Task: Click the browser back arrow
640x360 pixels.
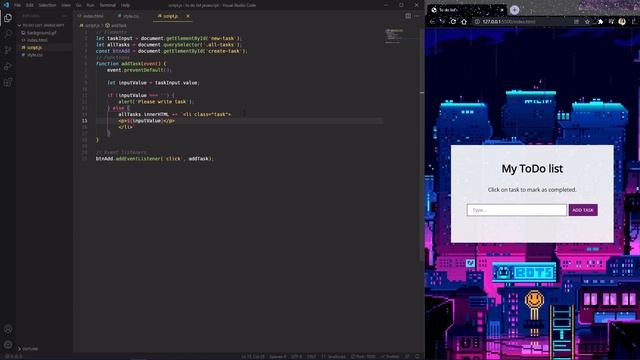Action: click(x=433, y=22)
